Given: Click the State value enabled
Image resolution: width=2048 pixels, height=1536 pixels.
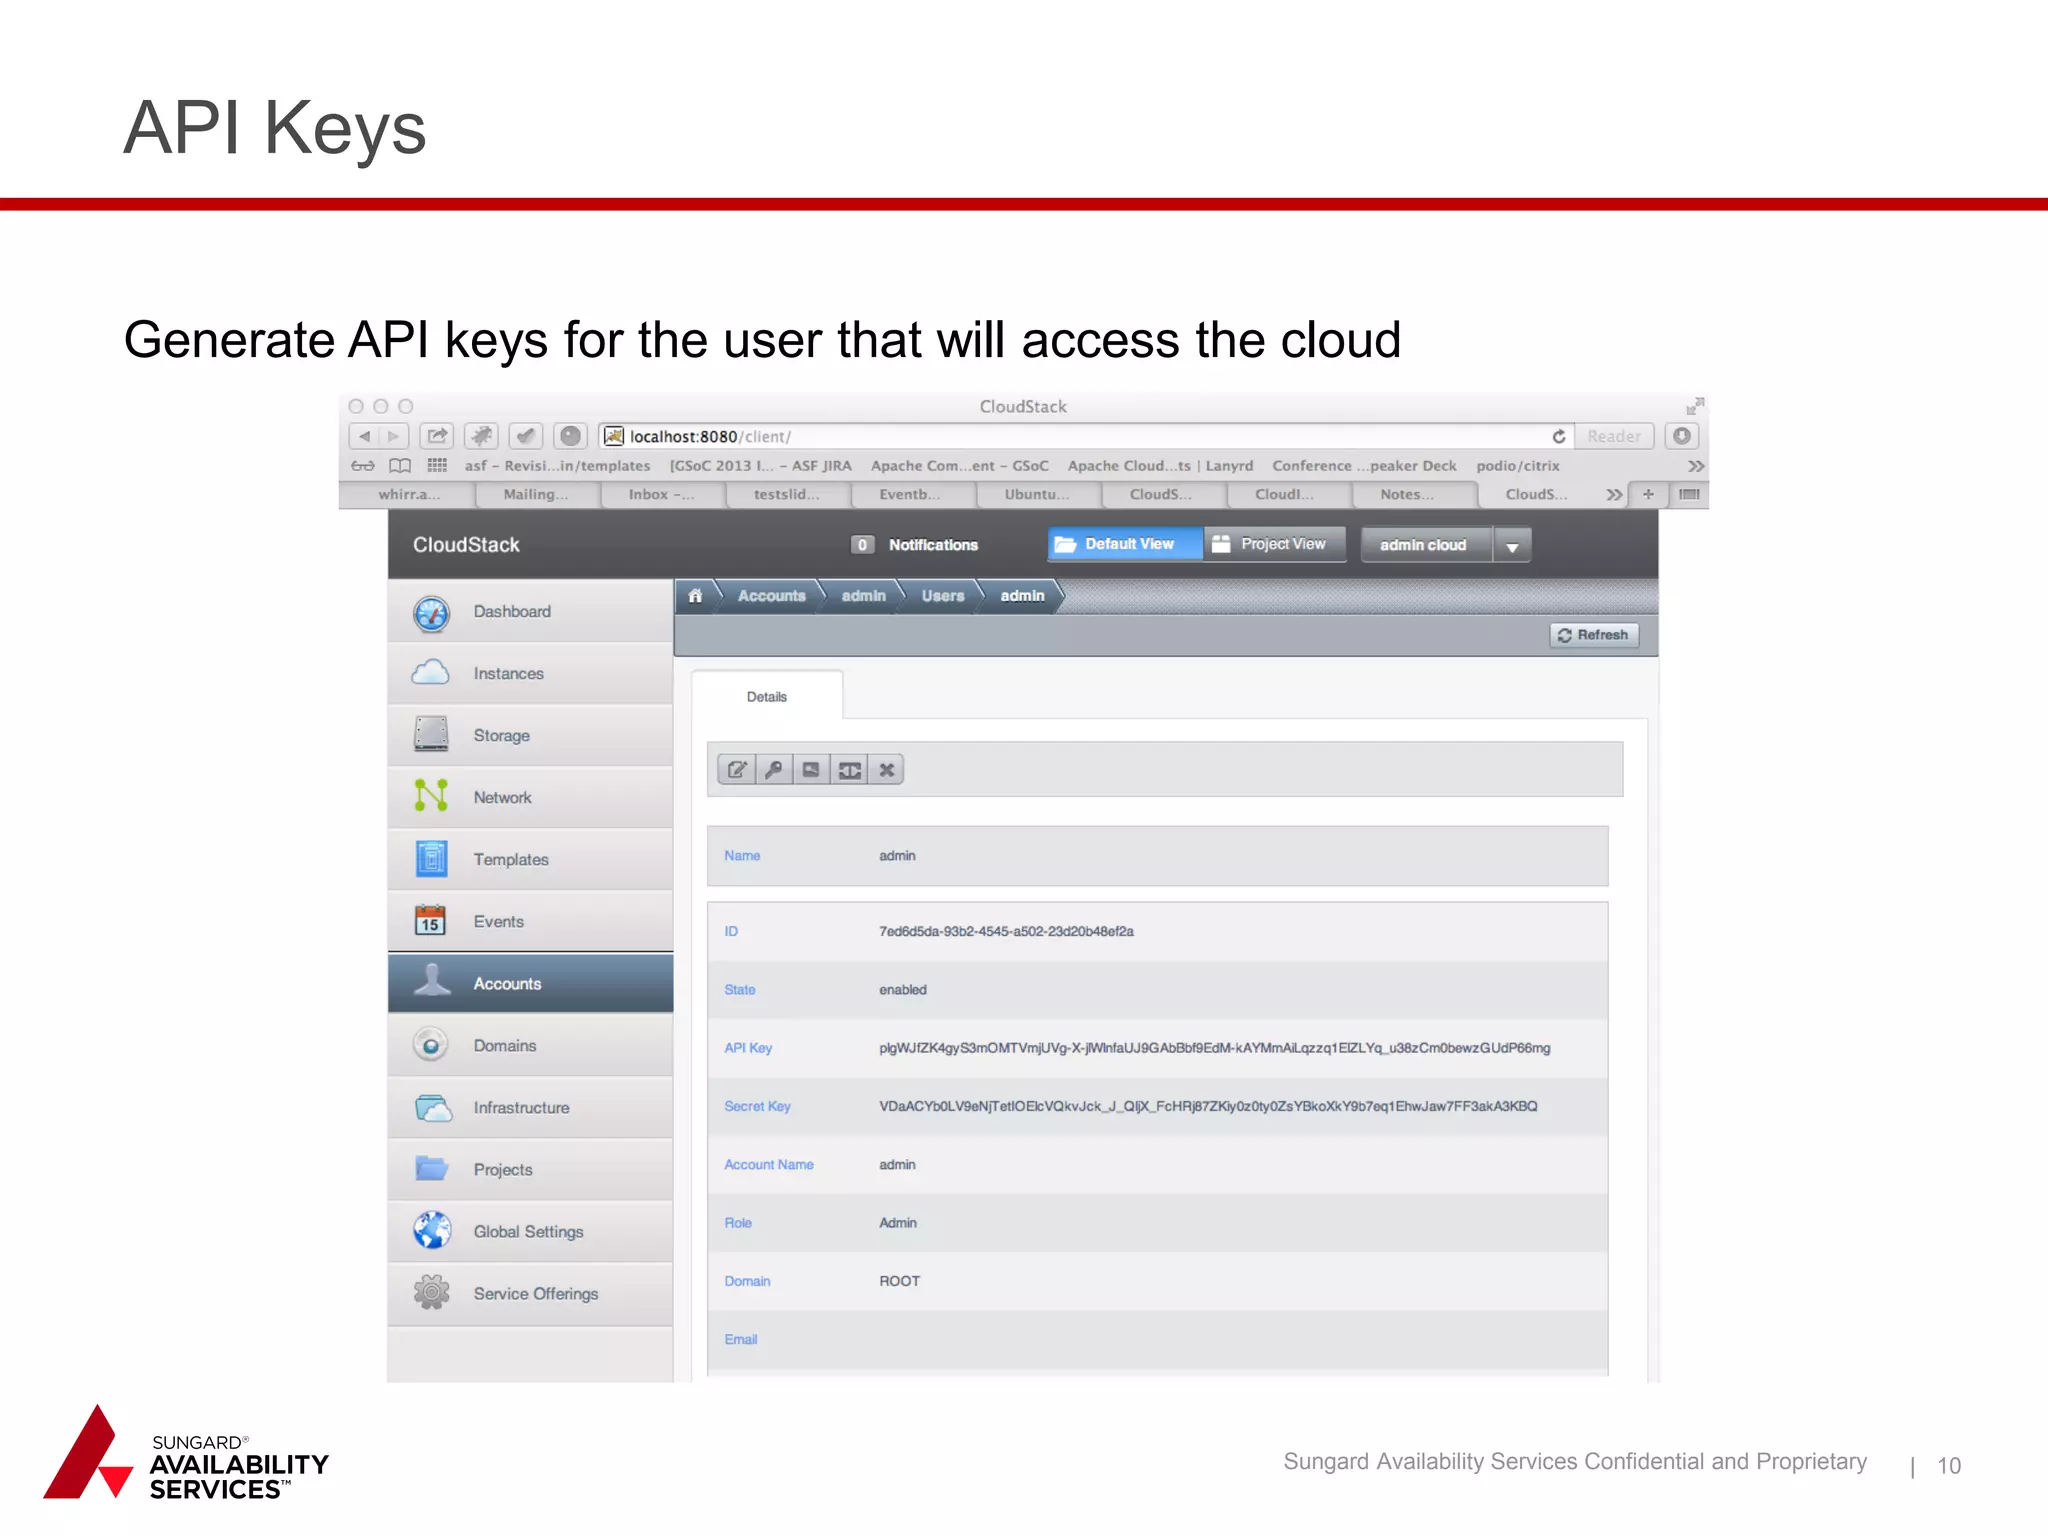Looking at the screenshot, I should click(903, 989).
